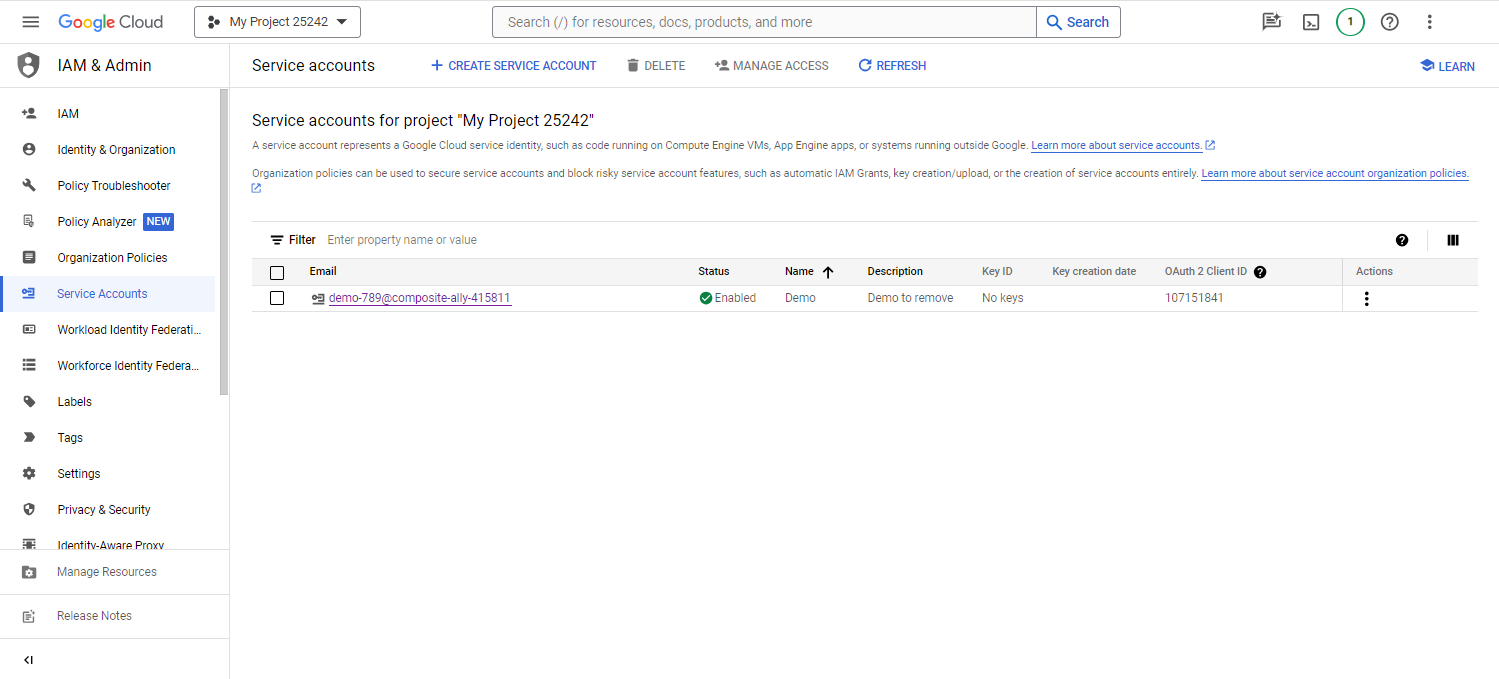Open Policy Analyzer
The image size is (1499, 679).
click(x=97, y=222)
